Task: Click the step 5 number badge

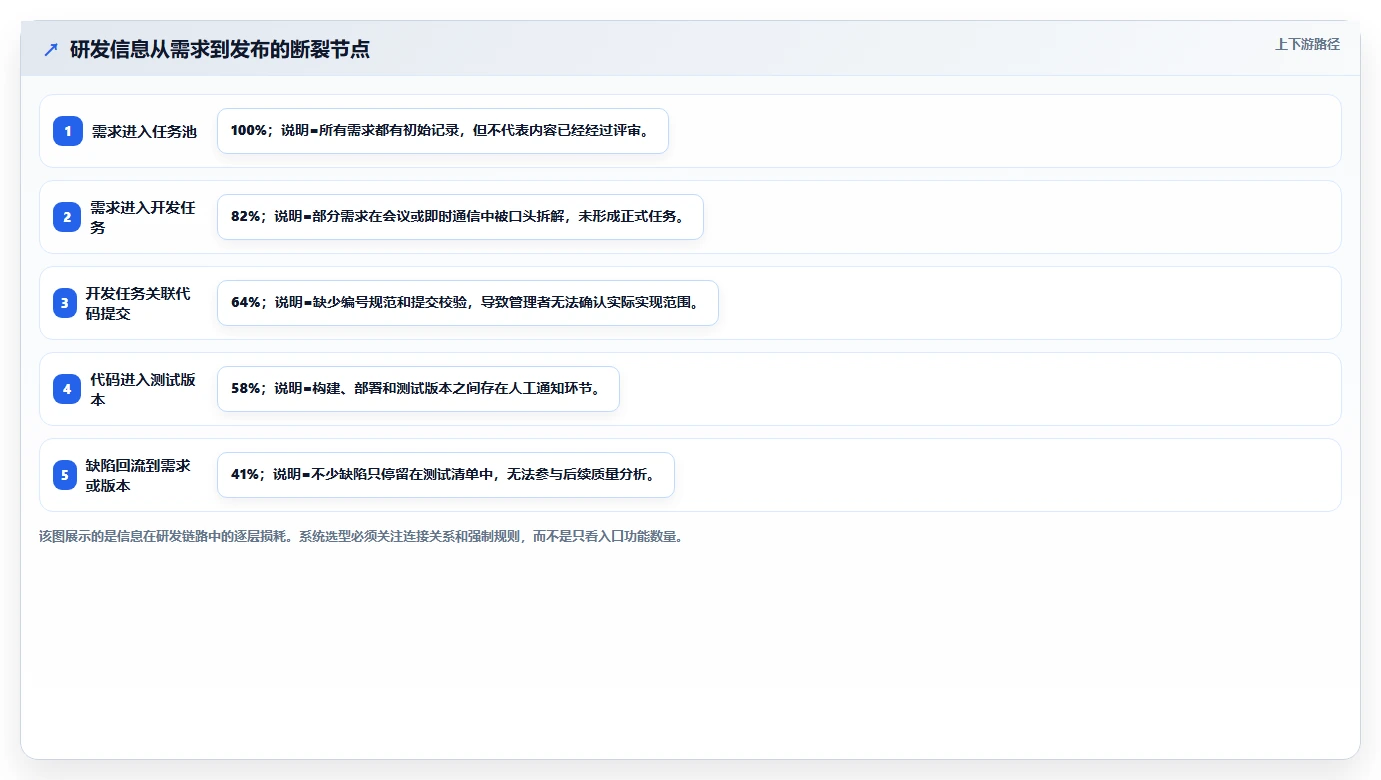Action: 65,475
